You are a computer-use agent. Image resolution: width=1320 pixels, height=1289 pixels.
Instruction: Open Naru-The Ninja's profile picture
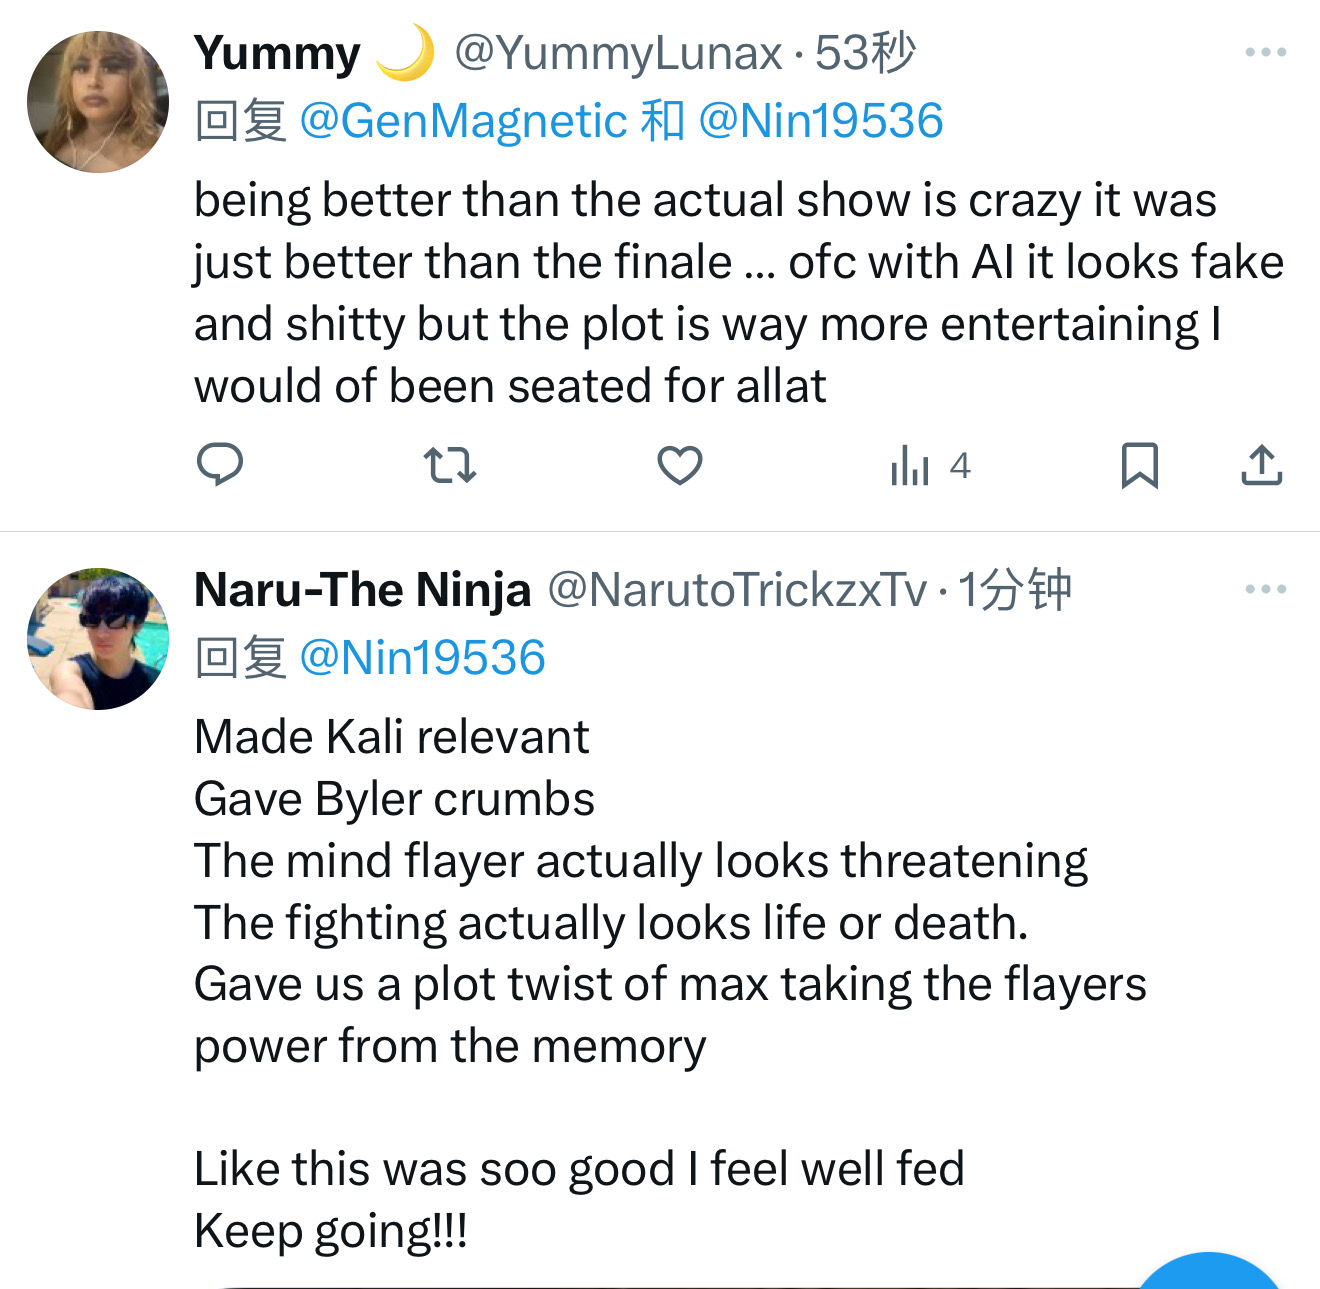click(x=98, y=639)
